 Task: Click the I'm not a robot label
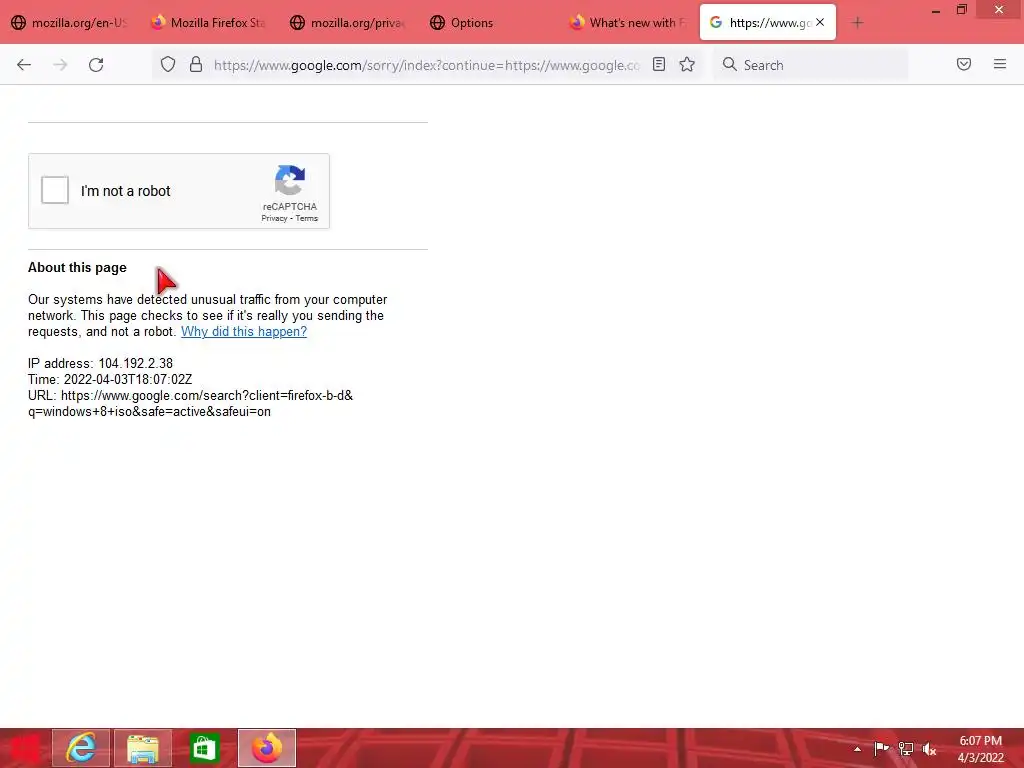click(x=125, y=191)
